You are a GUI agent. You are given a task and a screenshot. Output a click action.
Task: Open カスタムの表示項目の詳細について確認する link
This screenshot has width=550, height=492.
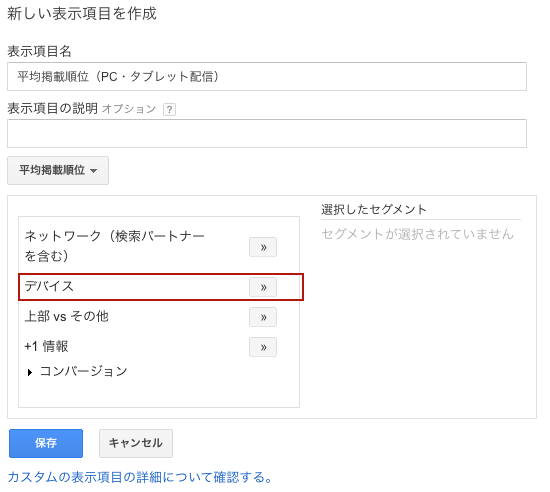pyautogui.click(x=140, y=477)
